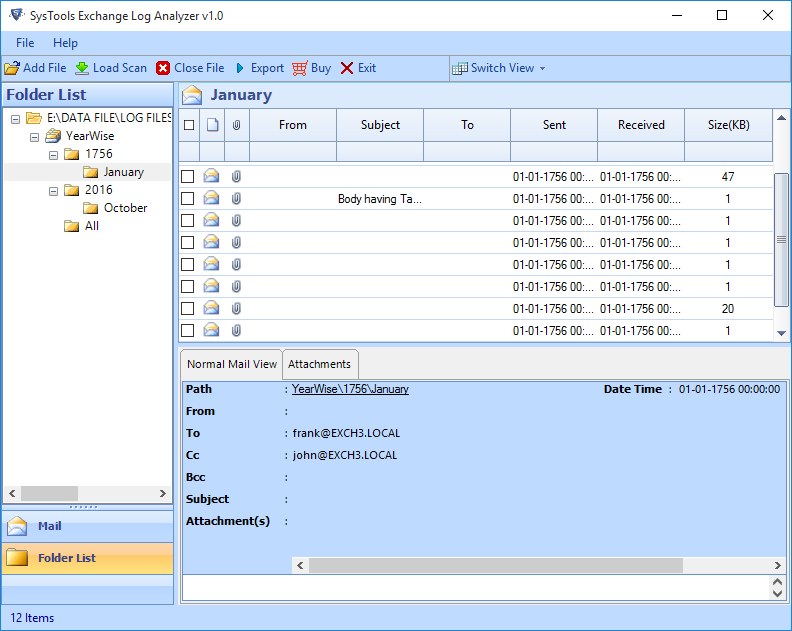Click paperclip icon of Body having Ta... row
This screenshot has width=792, height=631.
point(236,198)
